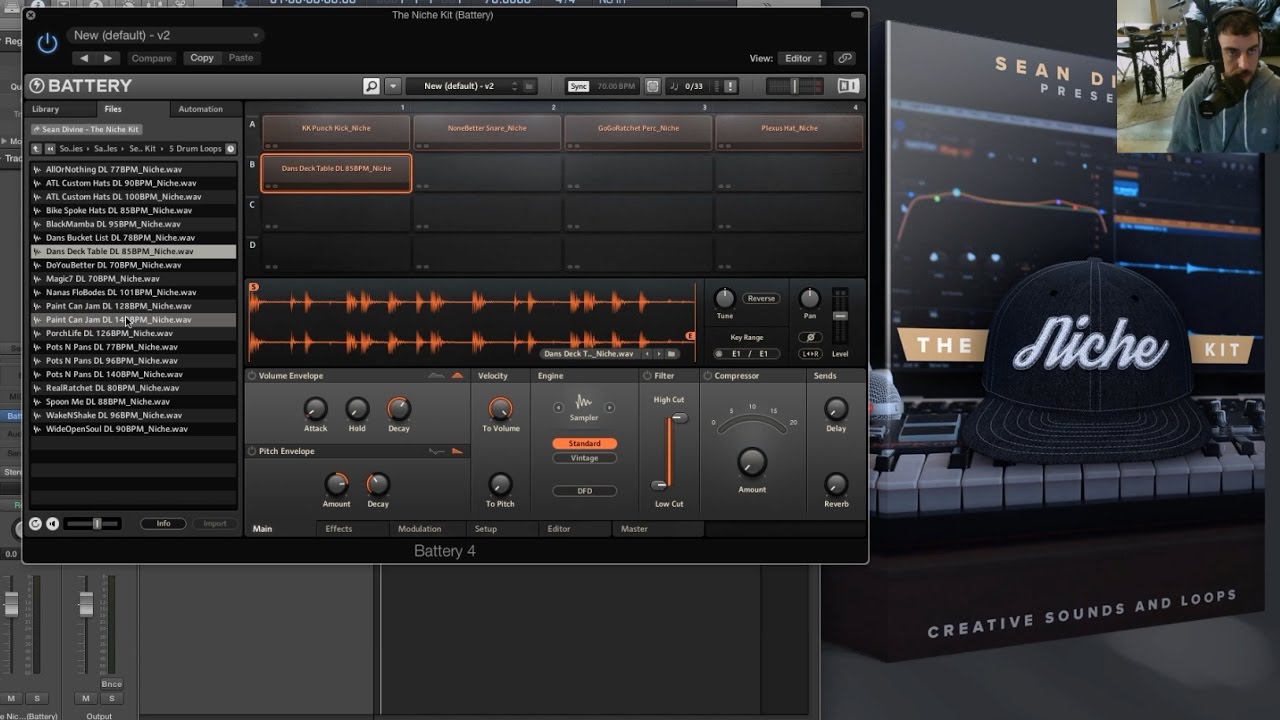The width and height of the screenshot is (1280, 720).
Task: Click the square icon next to BPM
Action: pos(652,86)
